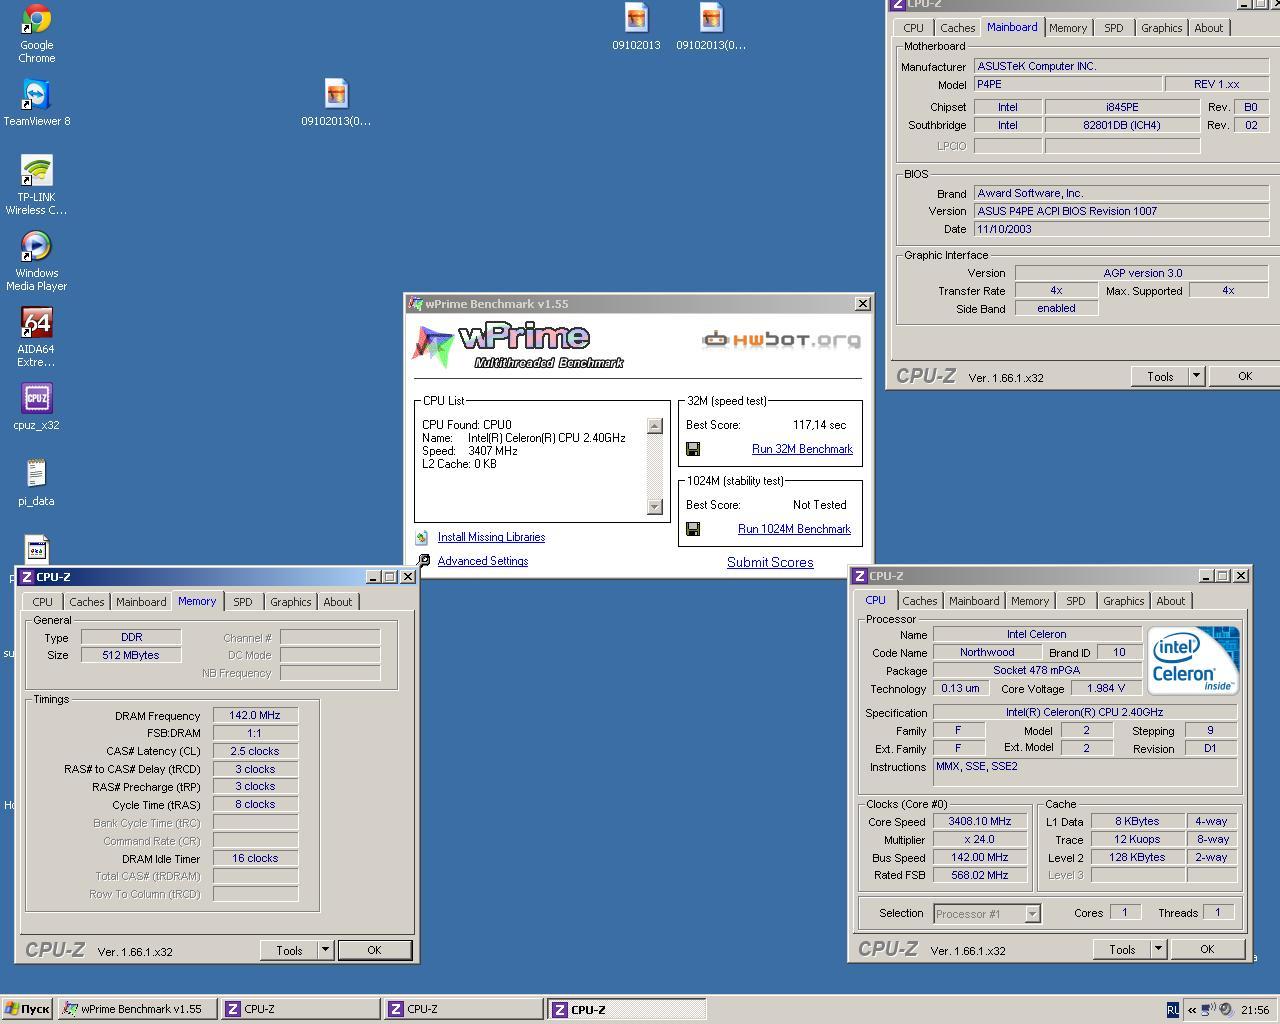Click Submit Scores link

tap(770, 563)
